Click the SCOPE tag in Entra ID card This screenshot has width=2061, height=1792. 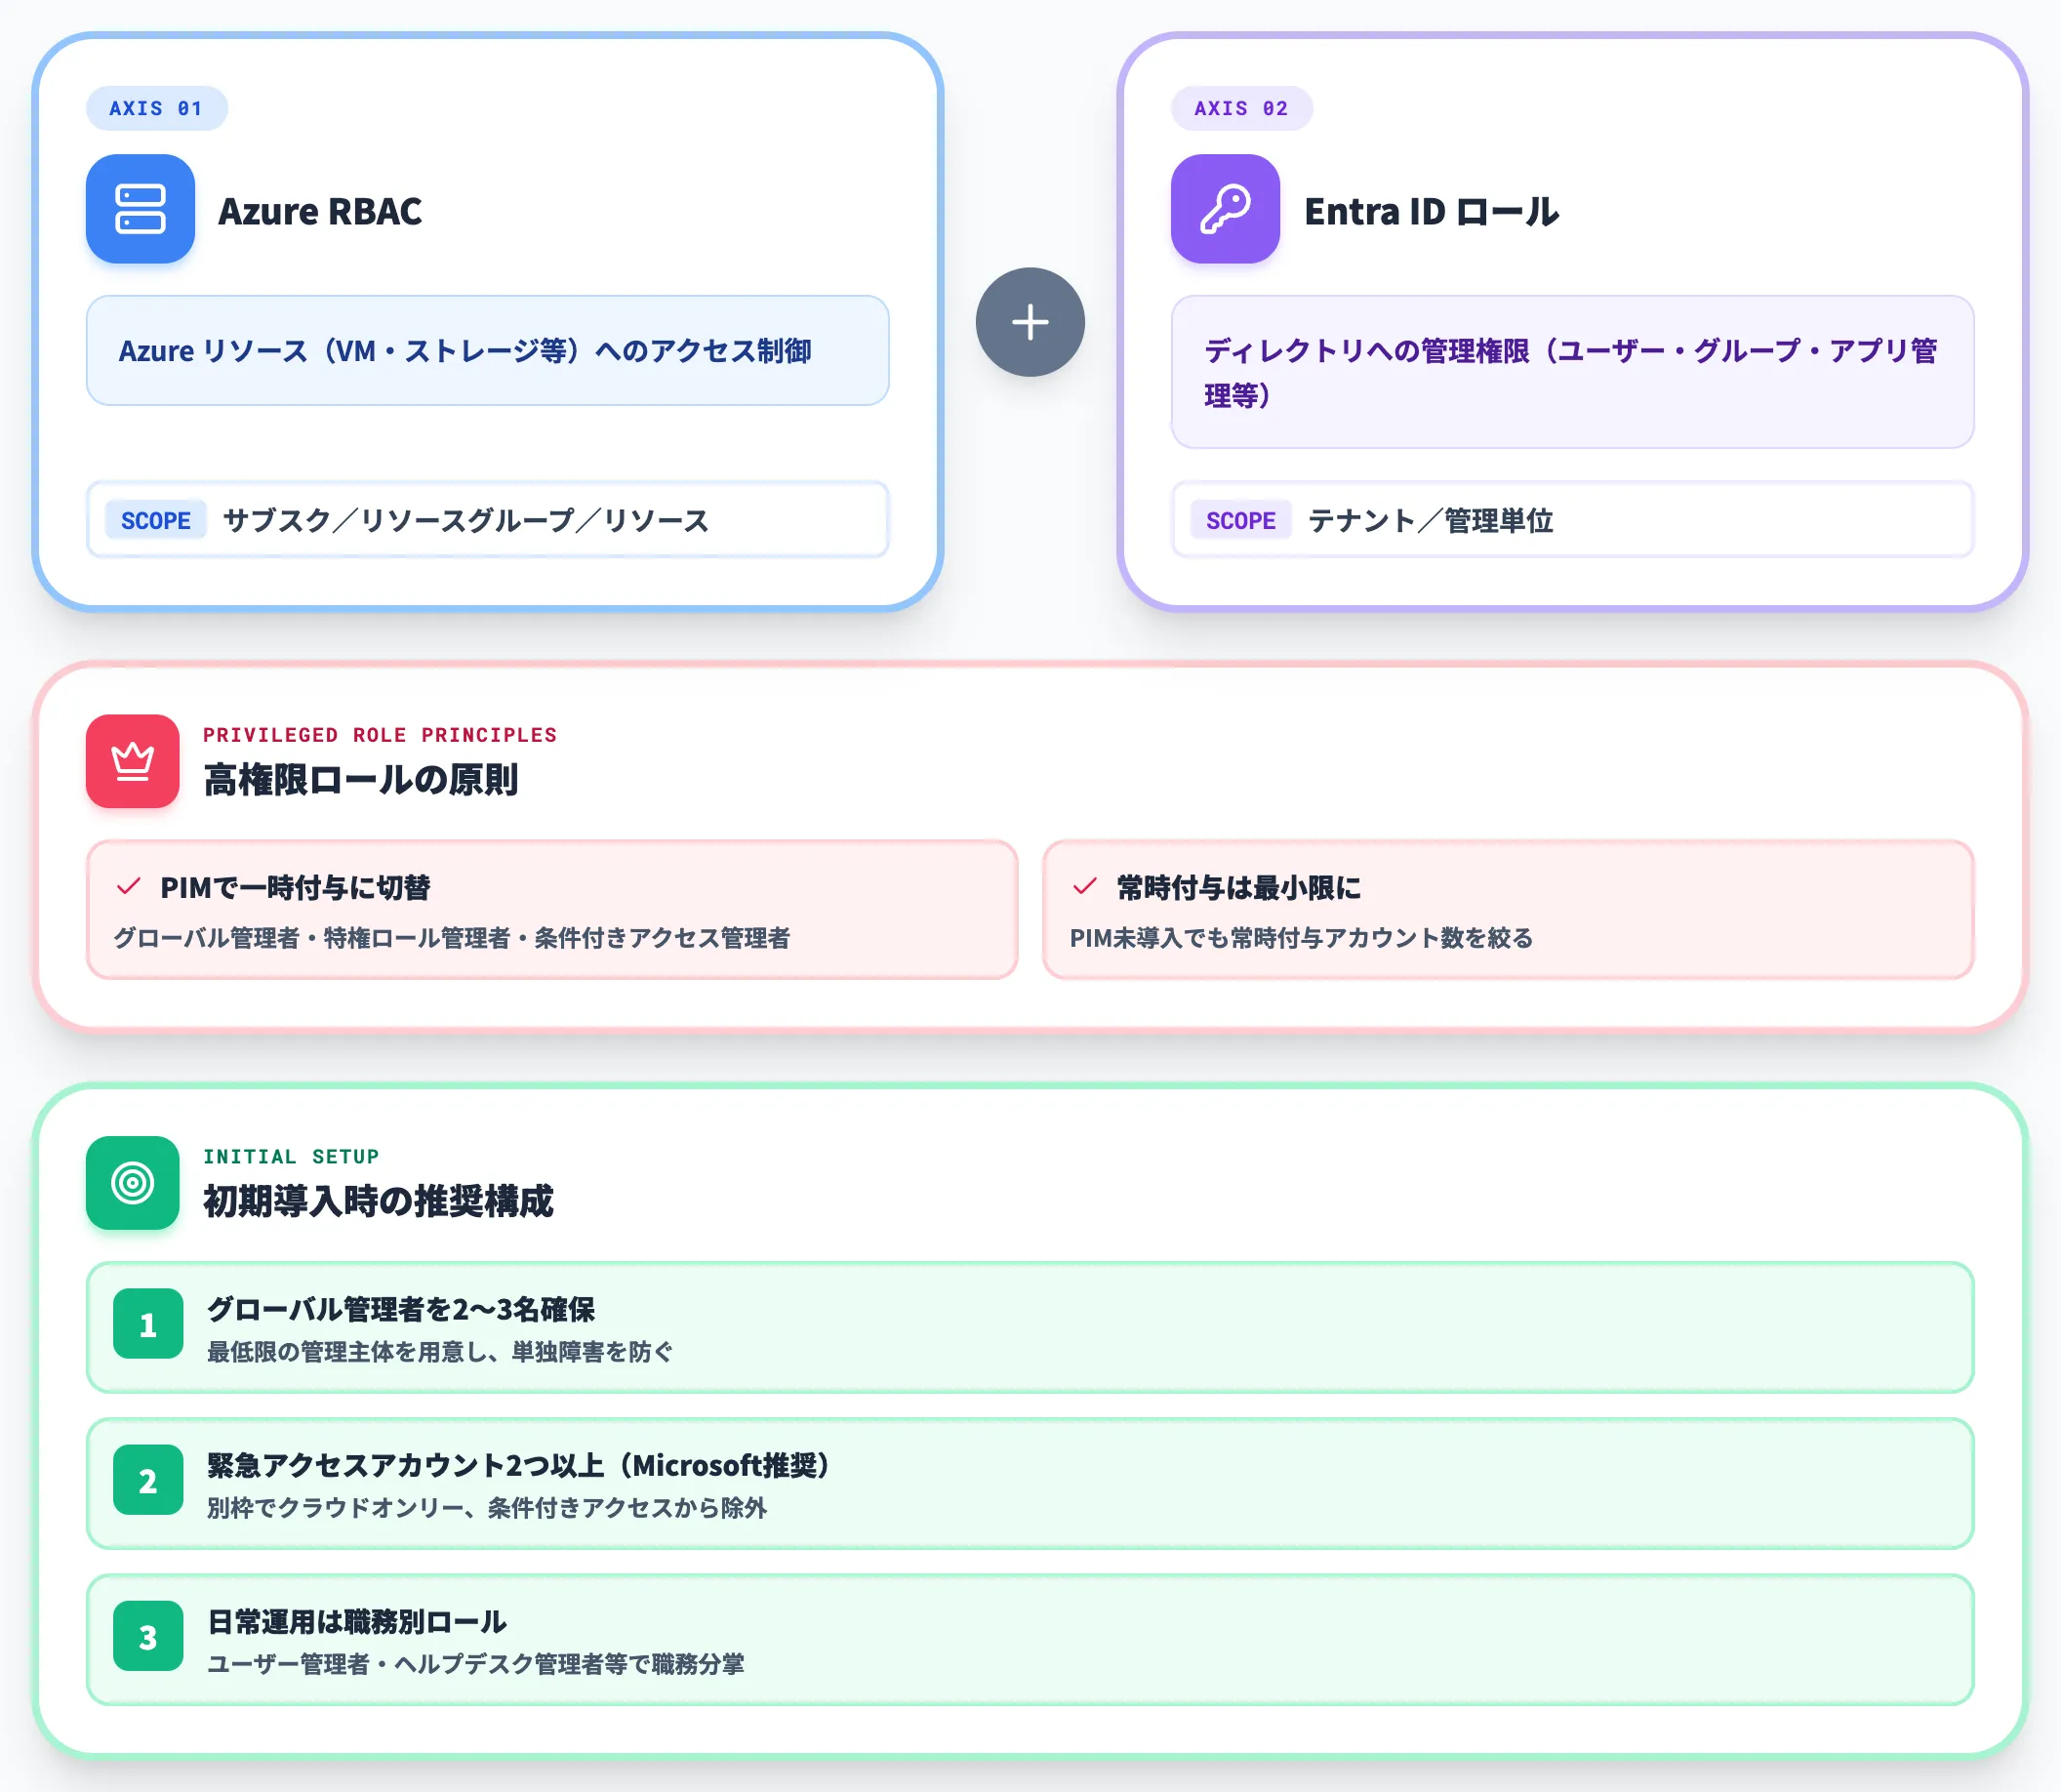click(x=1241, y=520)
